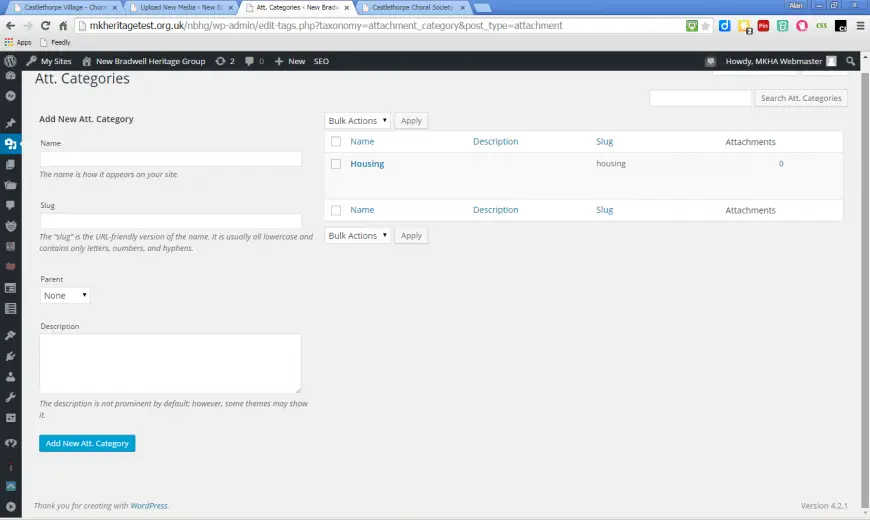Sort by Slug in table header
The width and height of the screenshot is (870, 520).
point(604,142)
